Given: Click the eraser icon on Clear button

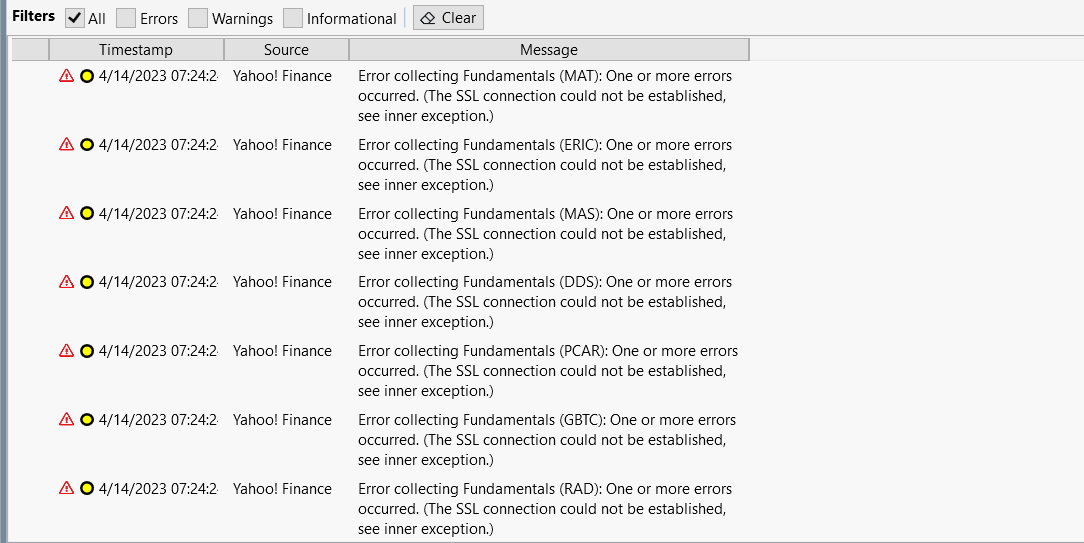Looking at the screenshot, I should point(428,19).
